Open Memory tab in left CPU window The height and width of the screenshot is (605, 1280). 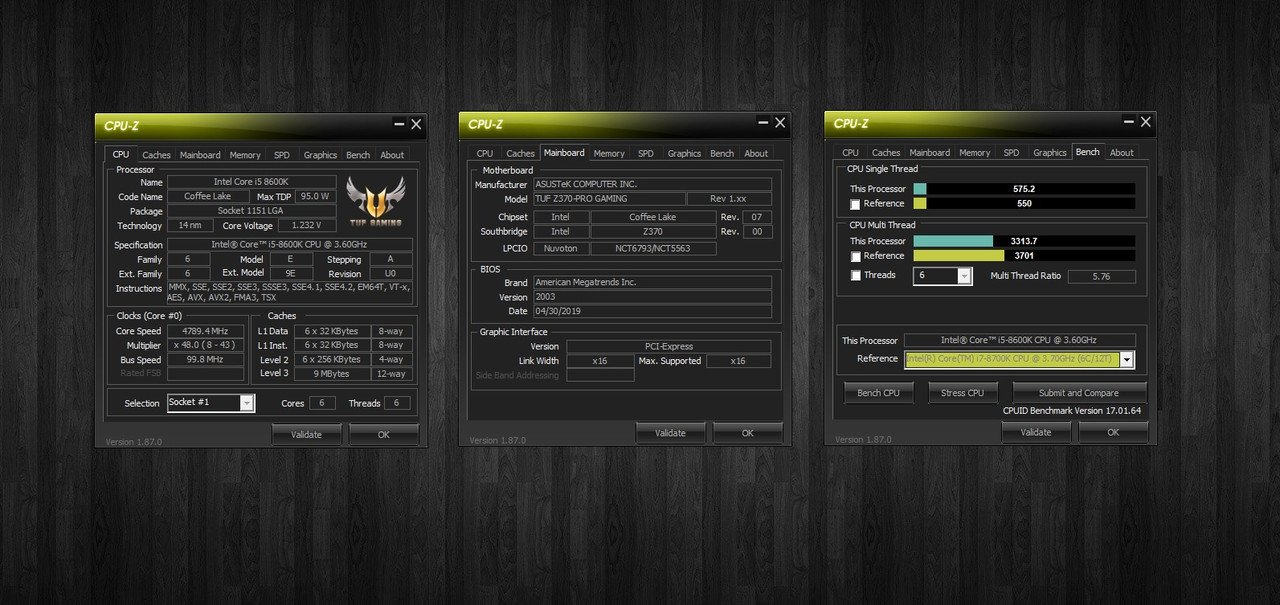click(245, 155)
